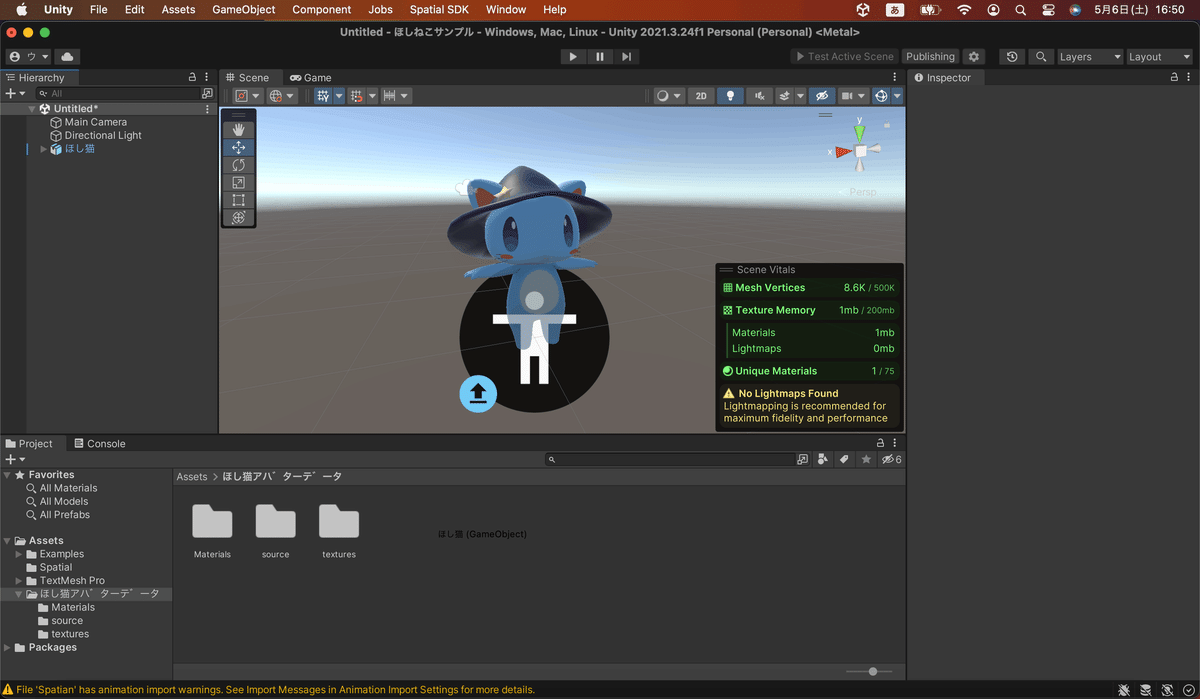
Task: Toggle gizmos visibility in Scene view
Action: [x=881, y=96]
